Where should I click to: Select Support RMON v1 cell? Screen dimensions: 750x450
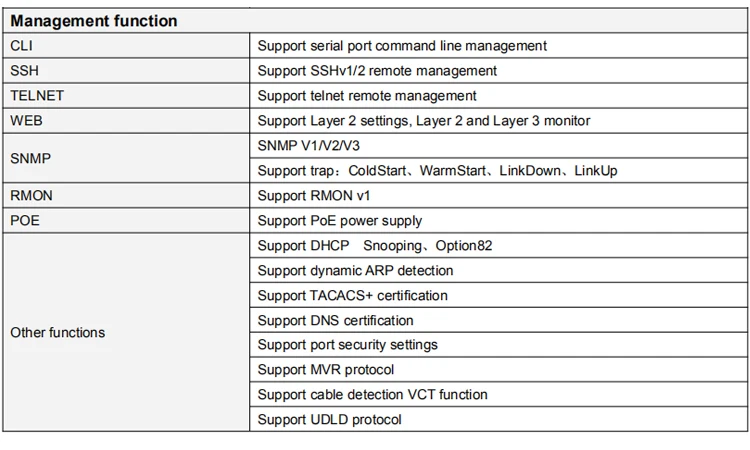(x=314, y=196)
